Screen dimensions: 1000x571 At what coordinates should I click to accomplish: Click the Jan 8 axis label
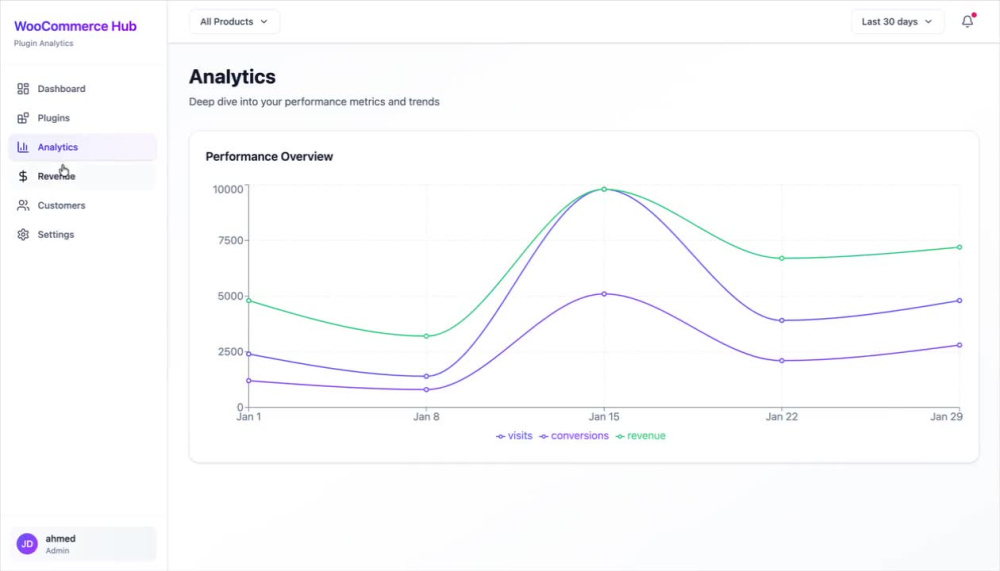(426, 417)
